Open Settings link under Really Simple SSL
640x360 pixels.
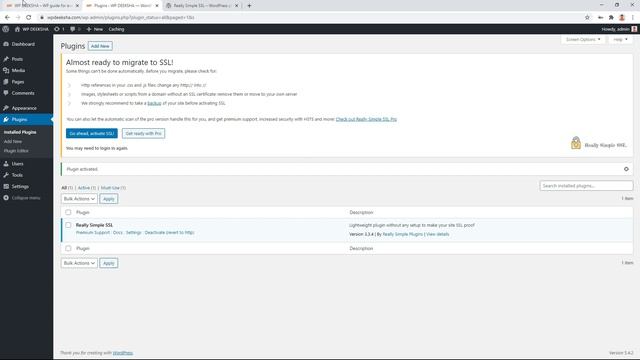133,233
